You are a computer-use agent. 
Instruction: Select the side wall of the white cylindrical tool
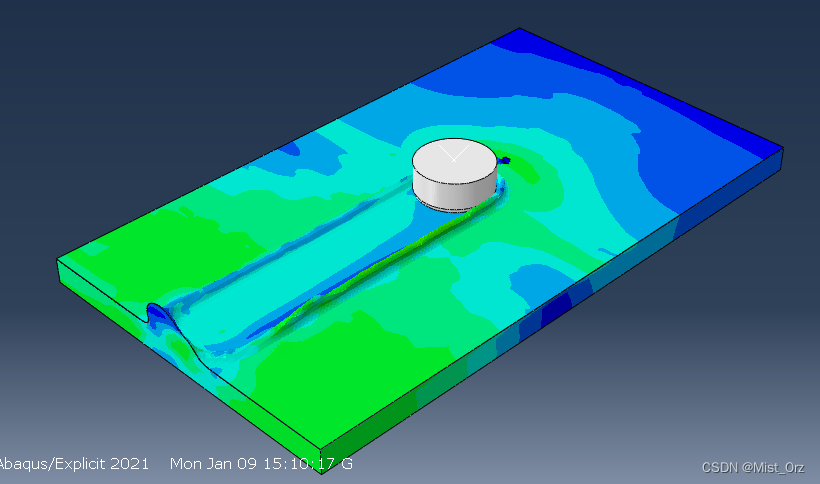[x=455, y=190]
